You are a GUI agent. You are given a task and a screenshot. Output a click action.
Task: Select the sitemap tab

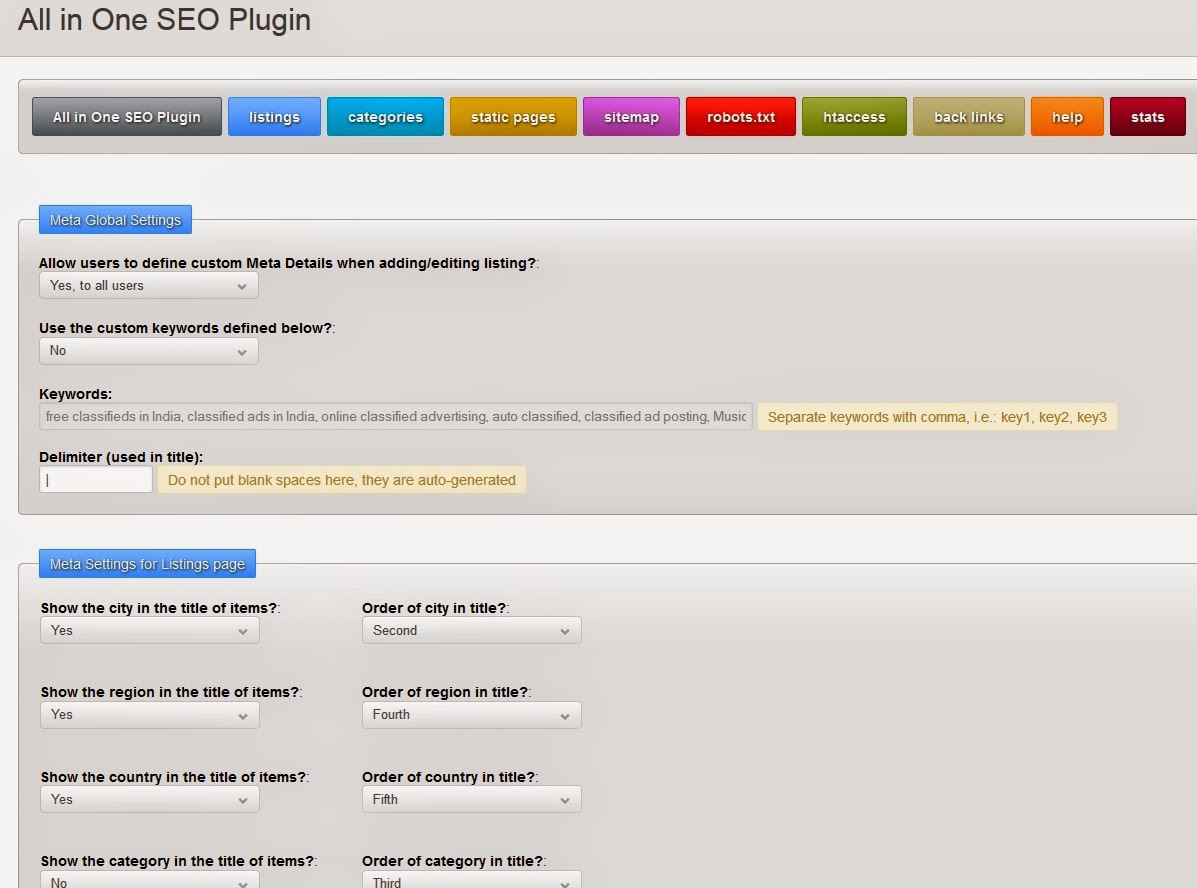[631, 117]
